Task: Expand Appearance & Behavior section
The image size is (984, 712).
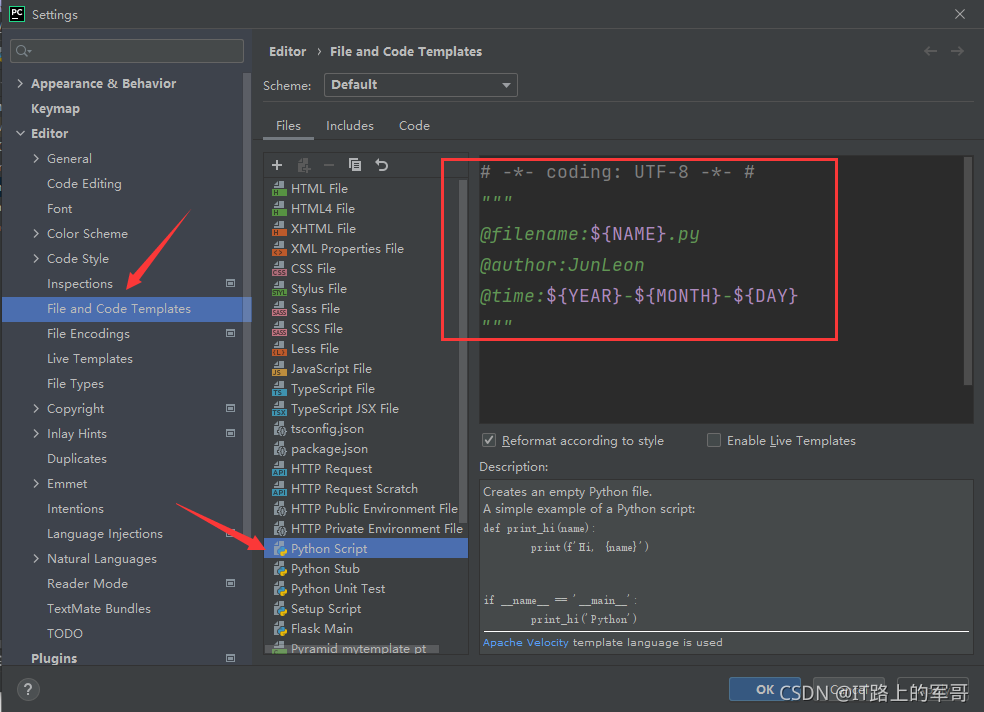Action: point(20,83)
